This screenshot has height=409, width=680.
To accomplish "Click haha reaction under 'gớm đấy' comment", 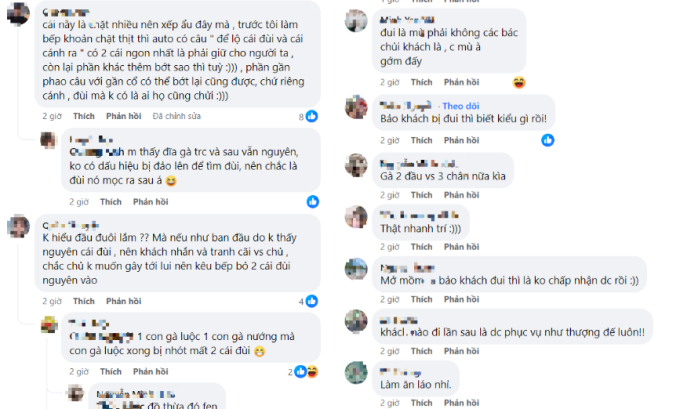I will (x=519, y=82).
